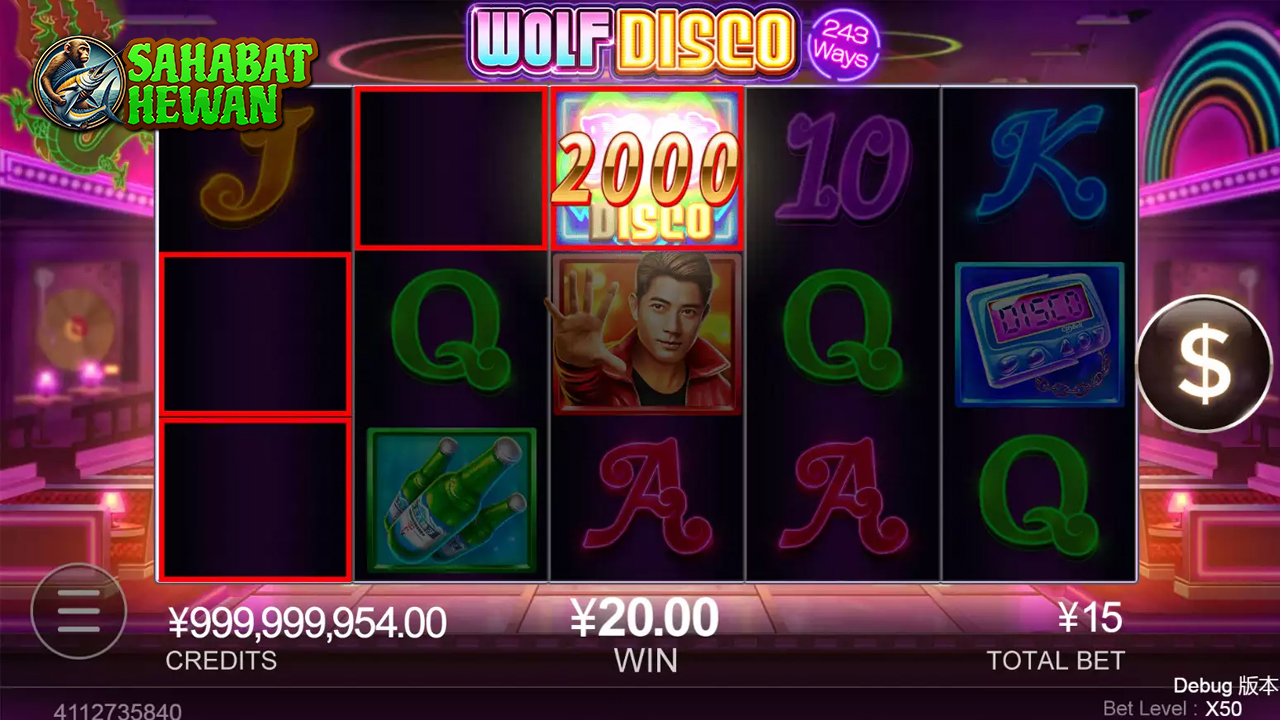
Task: Select the man in red jacket symbol
Action: 646,333
